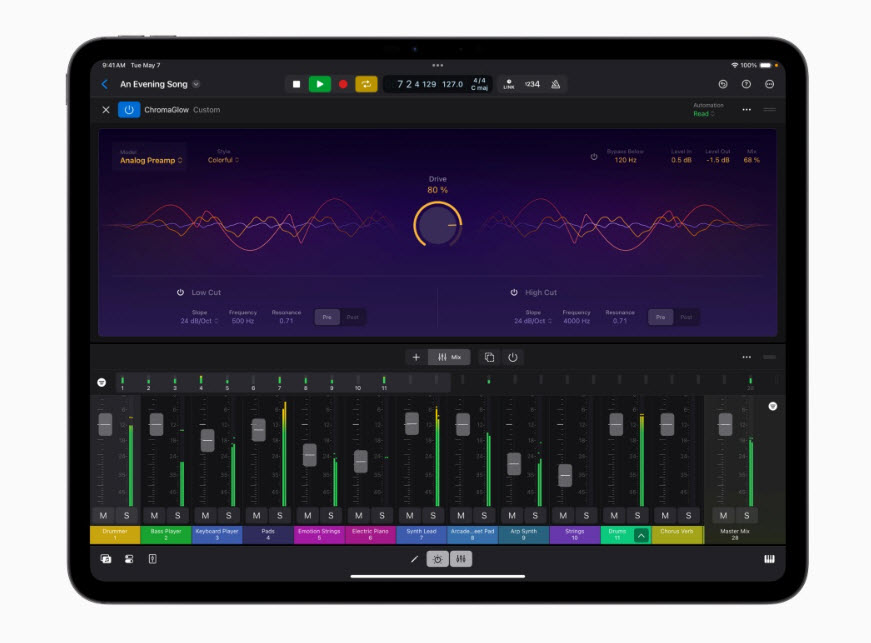Tap the Link sync icon
871x643 pixels.
[x=509, y=84]
